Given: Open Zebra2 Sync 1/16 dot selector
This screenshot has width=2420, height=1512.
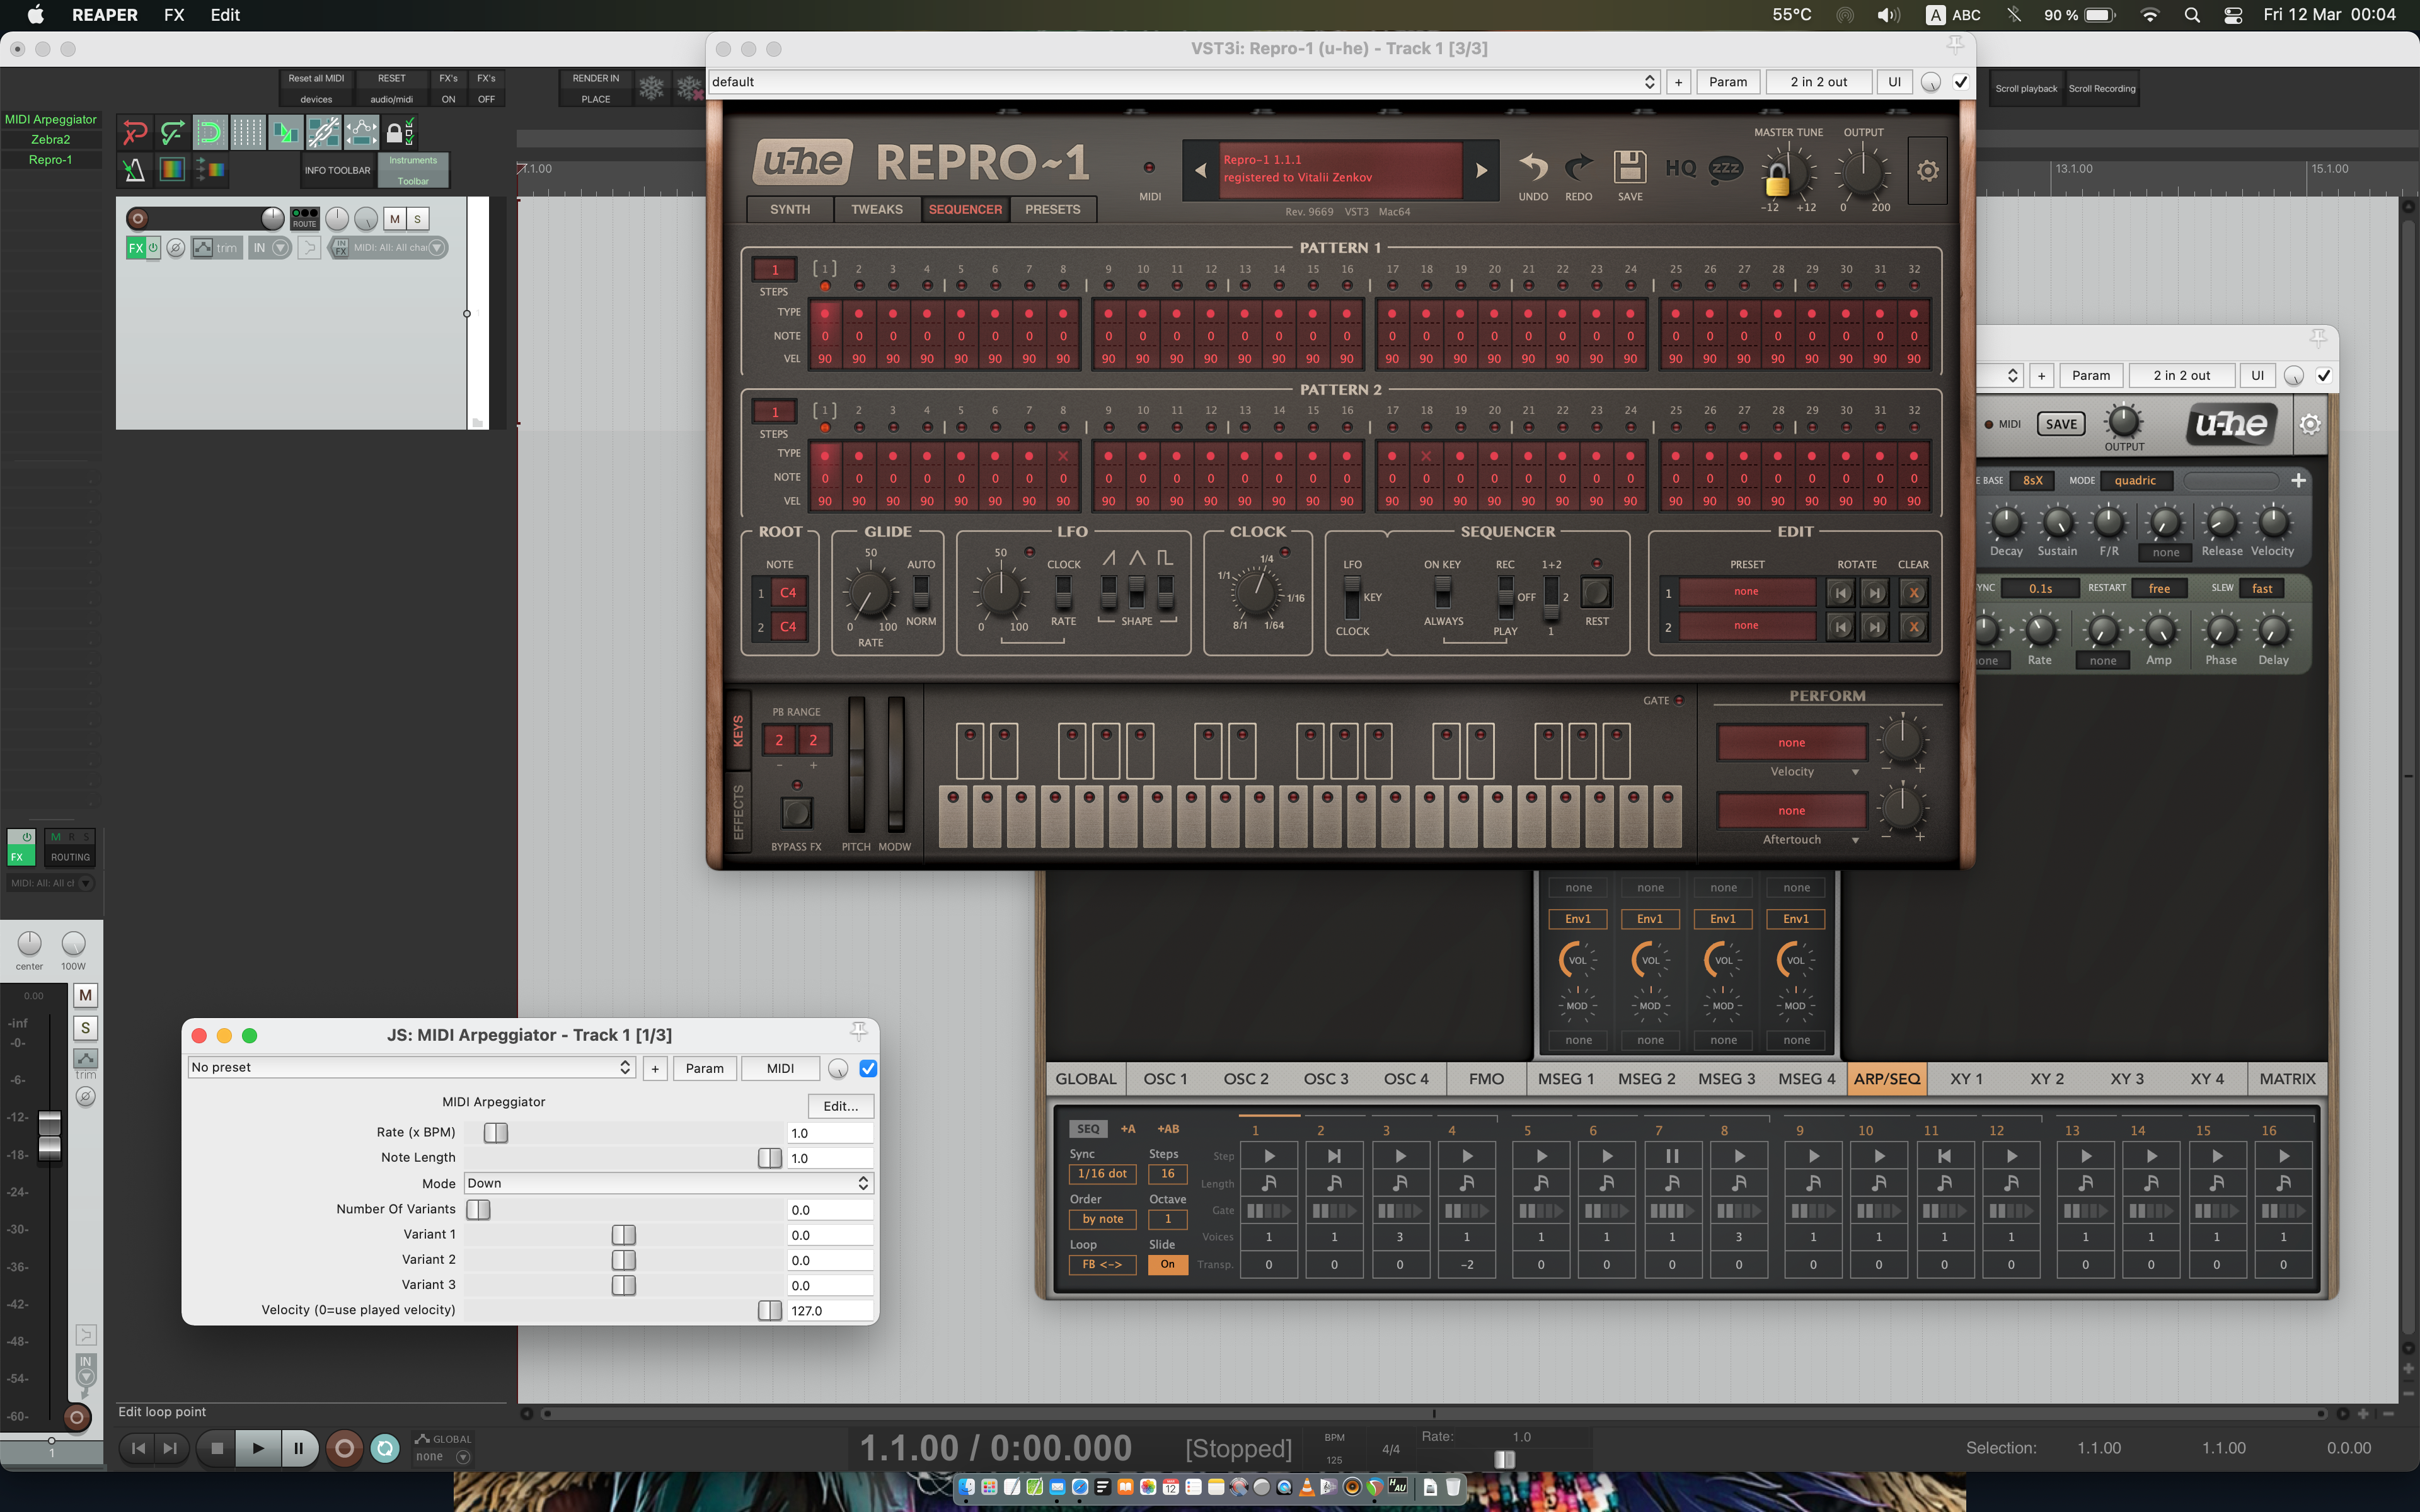Looking at the screenshot, I should pyautogui.click(x=1102, y=1174).
